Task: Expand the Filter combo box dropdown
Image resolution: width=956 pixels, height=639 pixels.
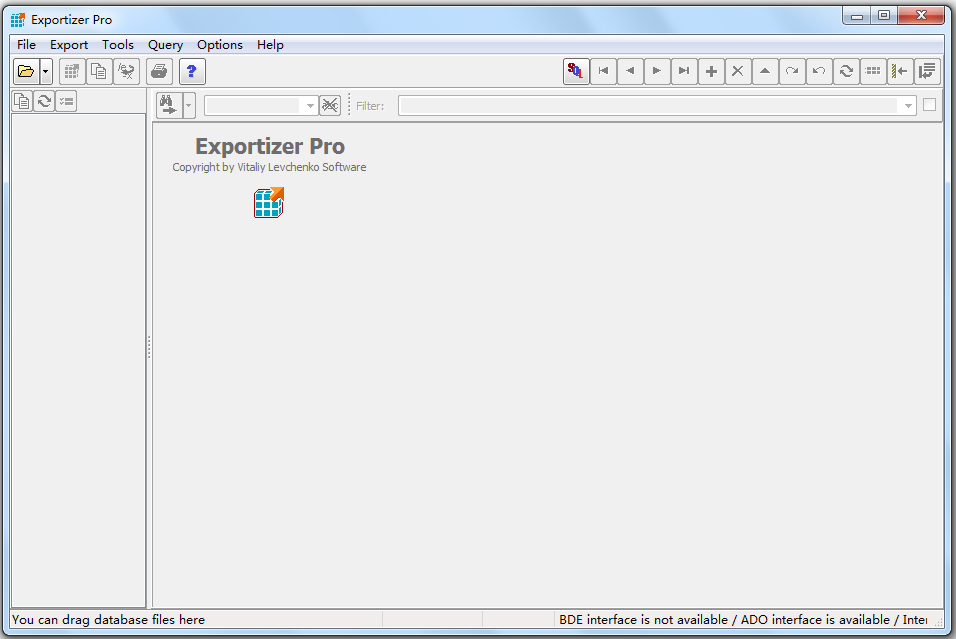Action: (x=908, y=106)
